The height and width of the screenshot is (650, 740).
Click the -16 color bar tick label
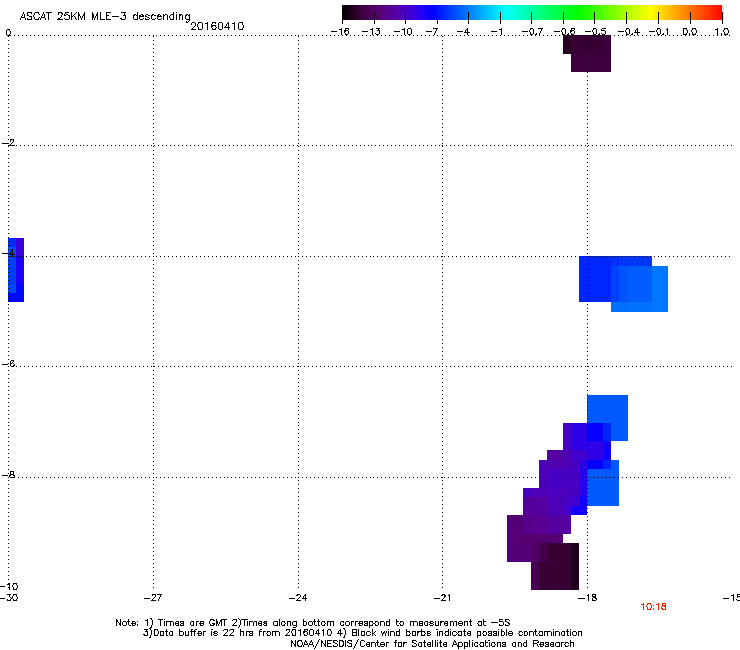pyautogui.click(x=340, y=32)
